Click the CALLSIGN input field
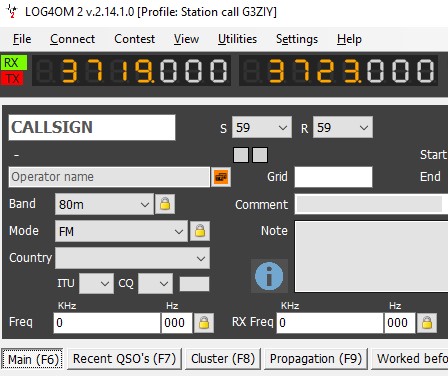The width and height of the screenshot is (448, 376). click(x=92, y=127)
